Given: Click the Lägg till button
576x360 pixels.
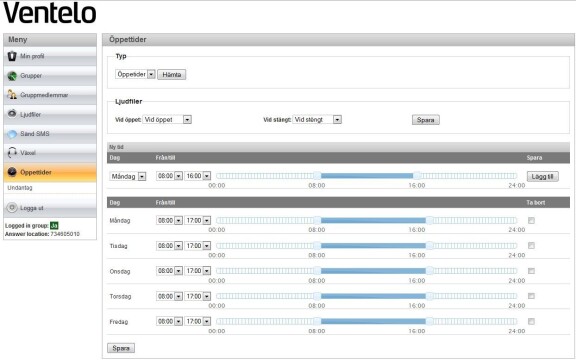Looking at the screenshot, I should click(x=543, y=176).
